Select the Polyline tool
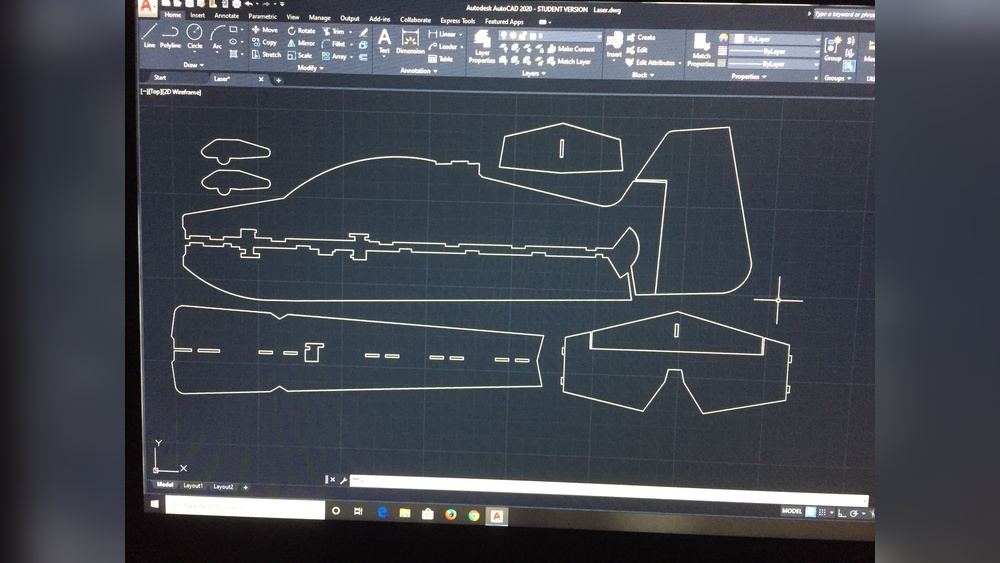Viewport: 1000px width, 563px height. 170,36
